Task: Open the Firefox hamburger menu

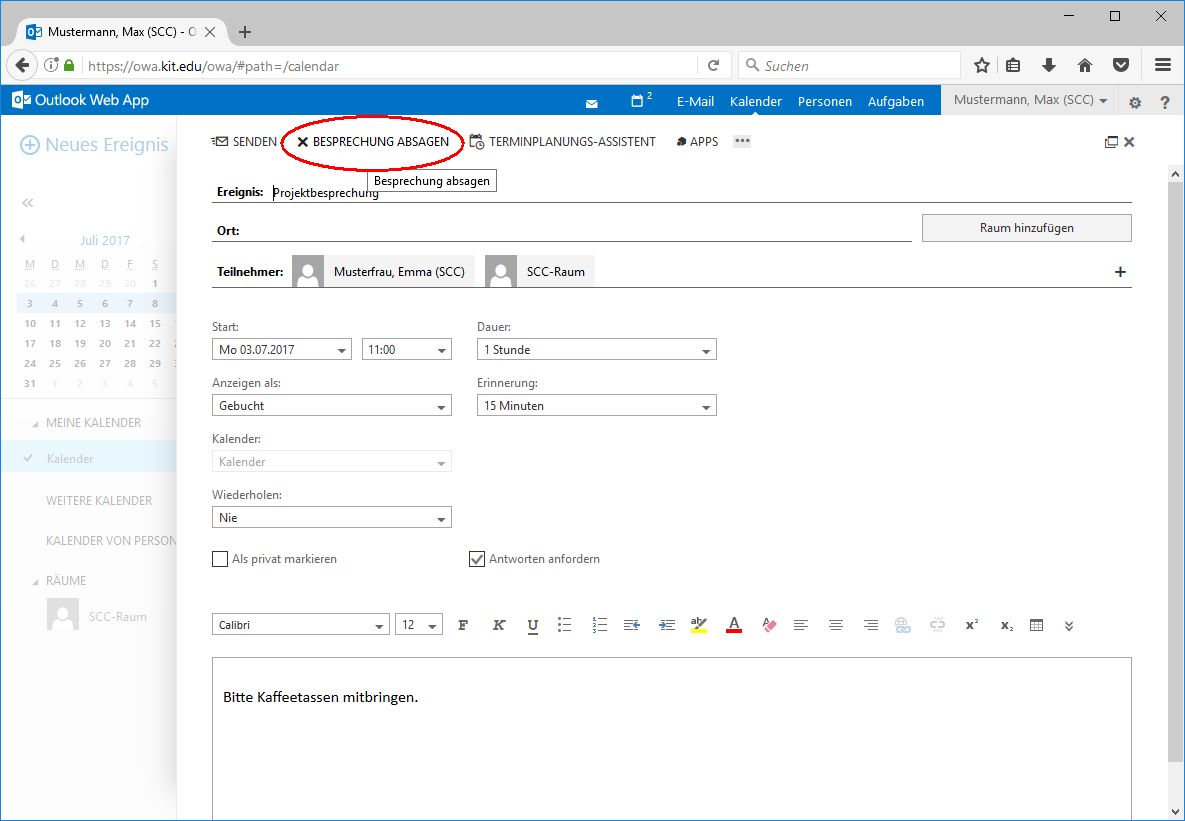Action: point(1163,66)
